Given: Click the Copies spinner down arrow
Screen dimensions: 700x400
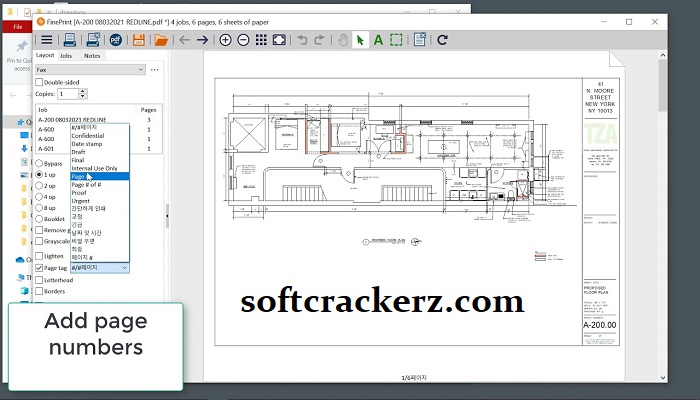Looking at the screenshot, I should tap(82, 96).
